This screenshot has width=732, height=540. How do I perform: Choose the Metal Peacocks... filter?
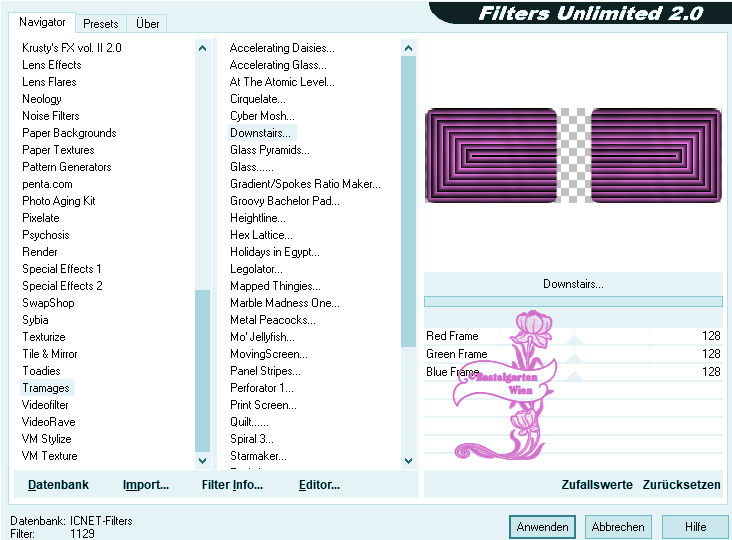(x=273, y=320)
